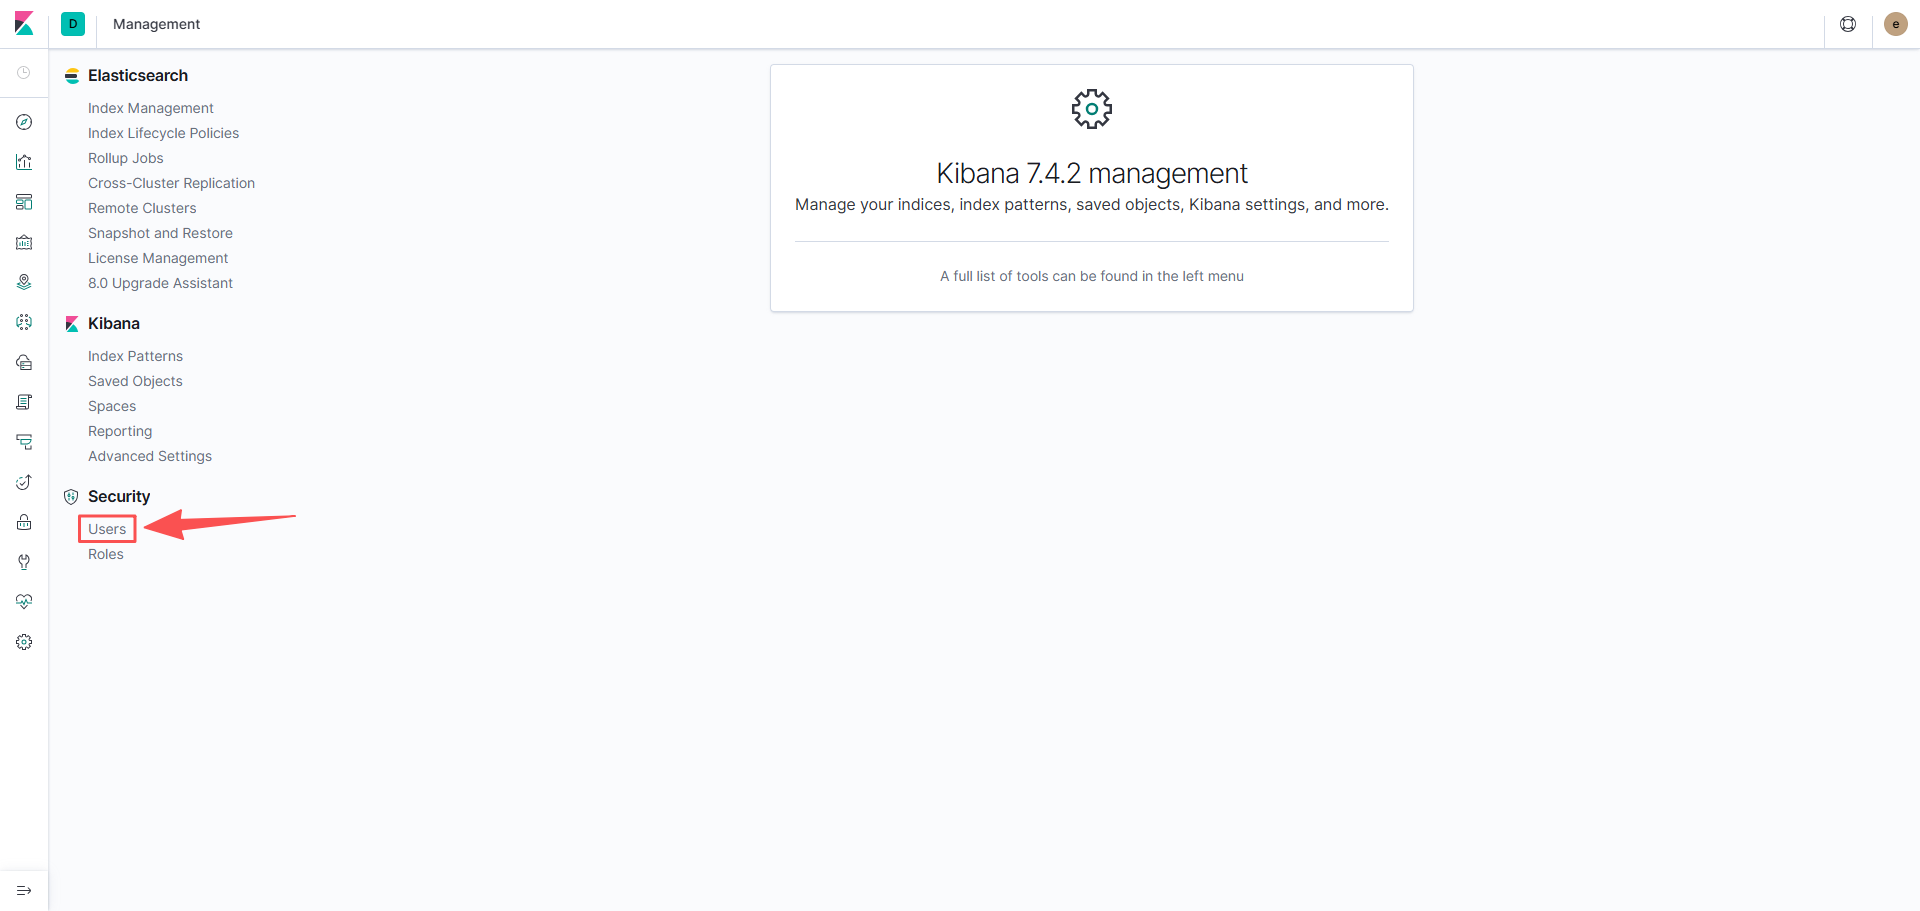Show recently viewed items clock icon
Screen dimensions: 1920x911
24,73
